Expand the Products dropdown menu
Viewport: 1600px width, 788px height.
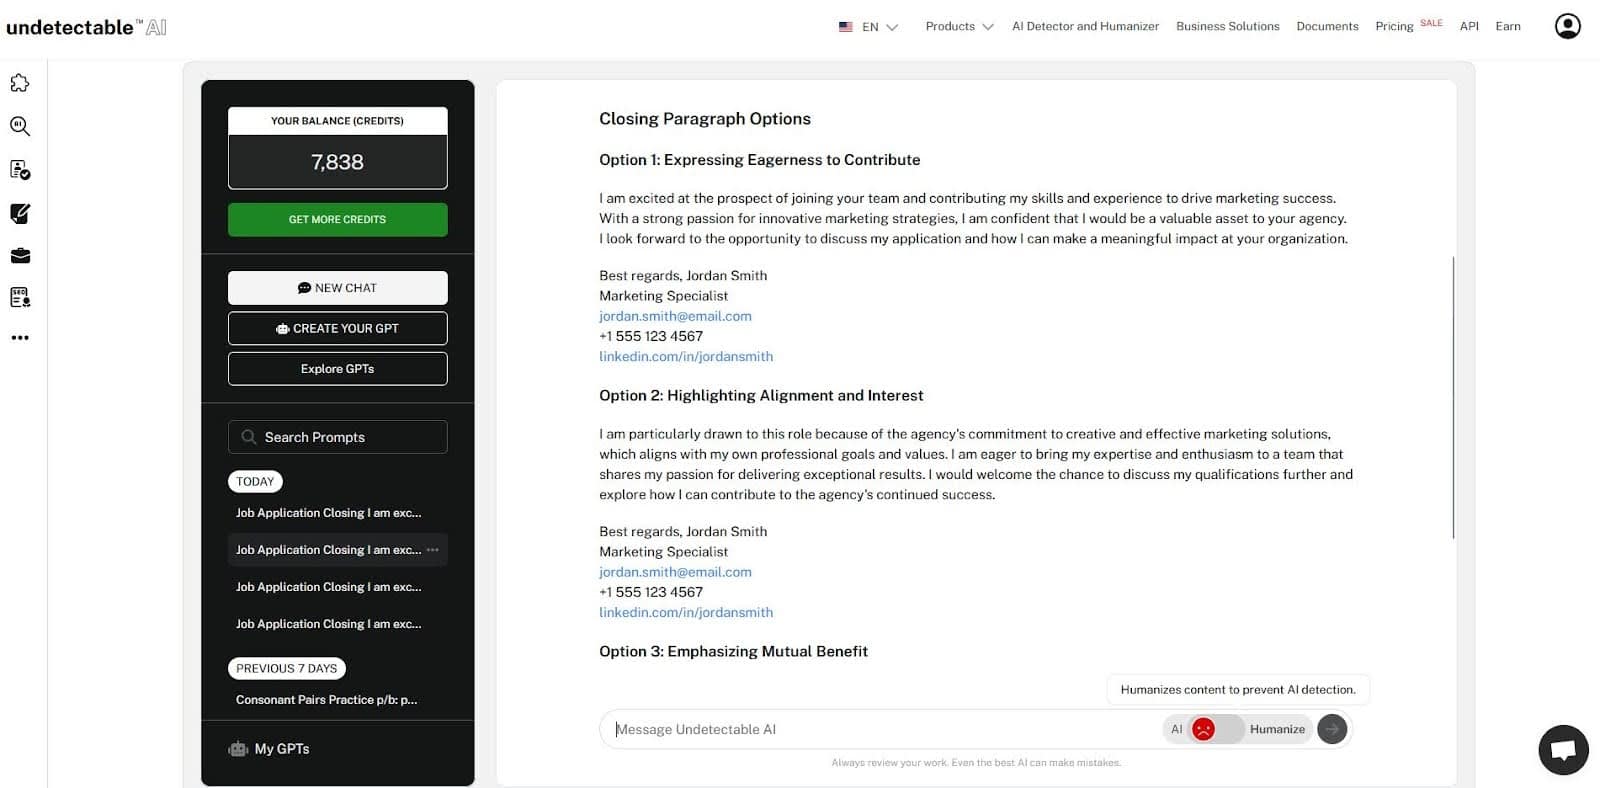point(959,26)
